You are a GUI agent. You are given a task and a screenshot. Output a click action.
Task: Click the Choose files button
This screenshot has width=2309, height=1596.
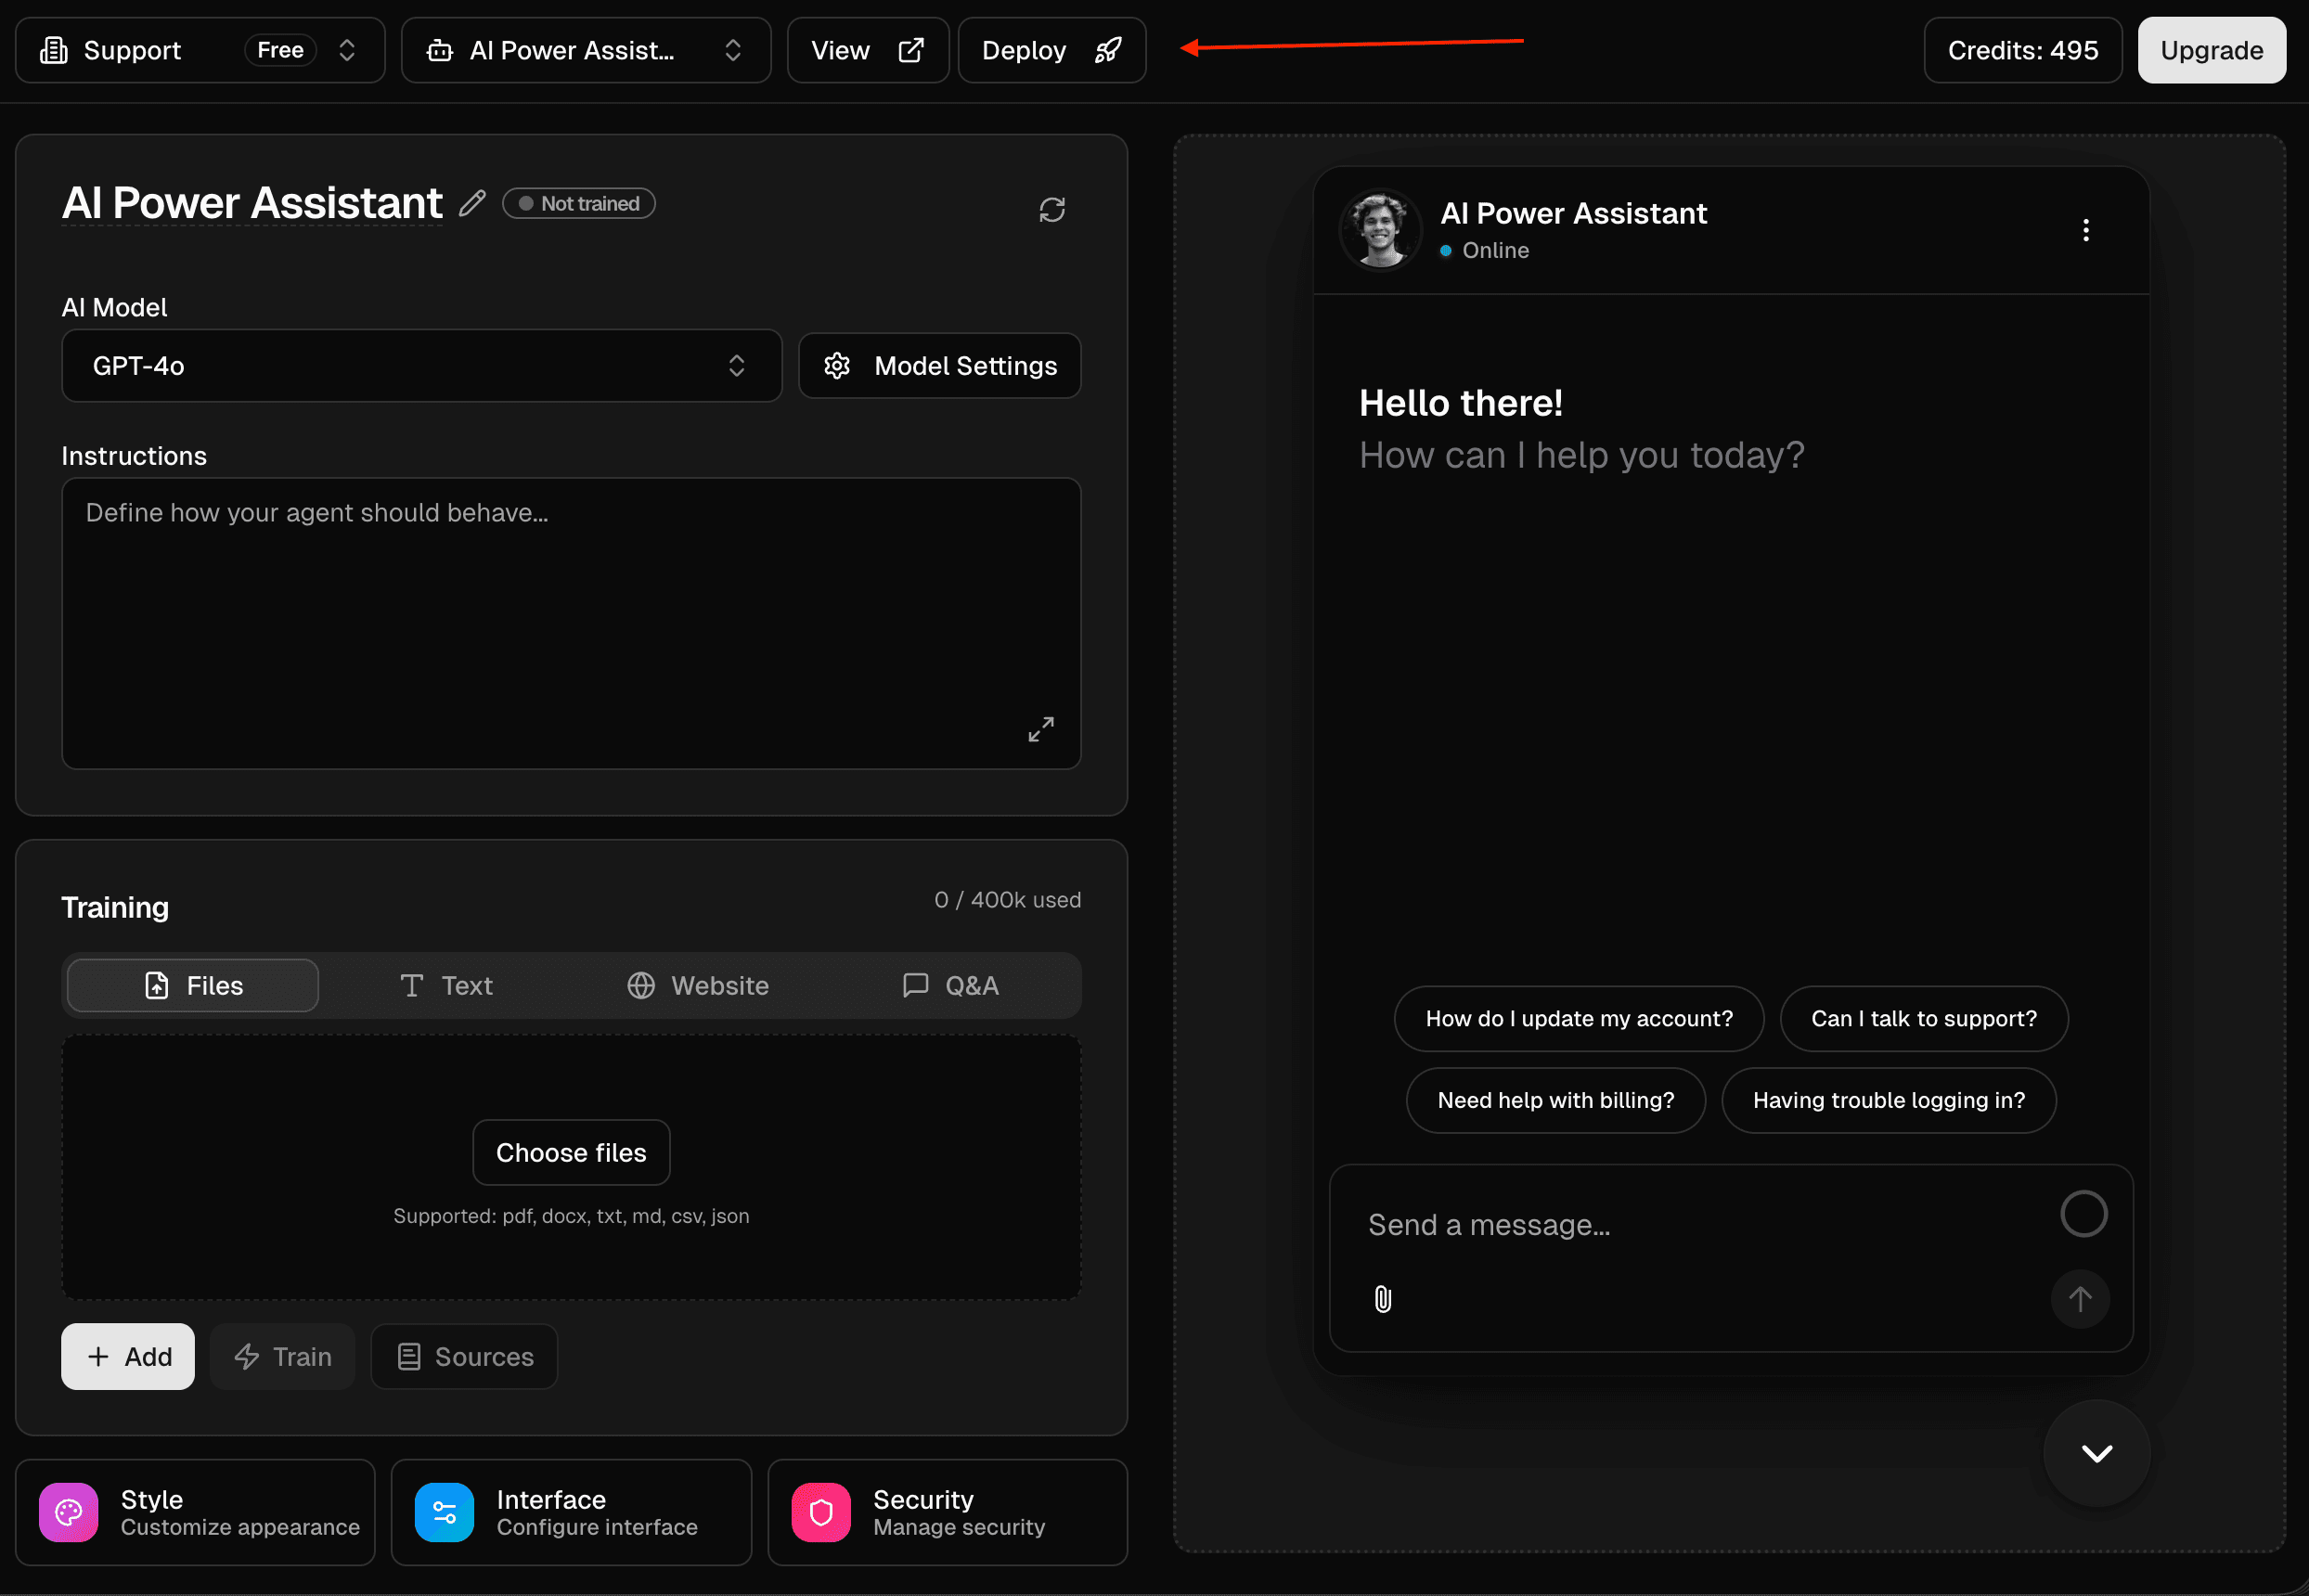point(570,1153)
